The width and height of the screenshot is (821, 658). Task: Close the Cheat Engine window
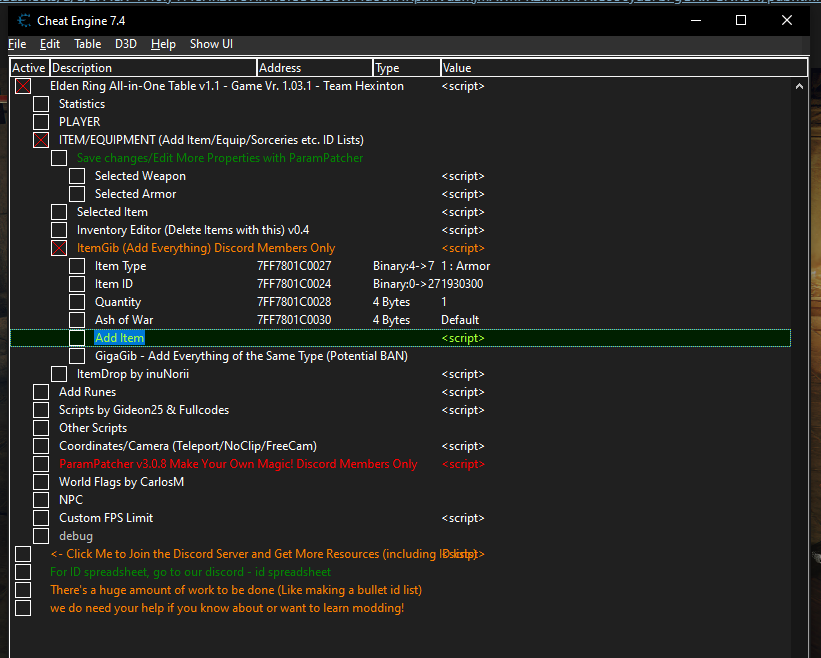786,20
